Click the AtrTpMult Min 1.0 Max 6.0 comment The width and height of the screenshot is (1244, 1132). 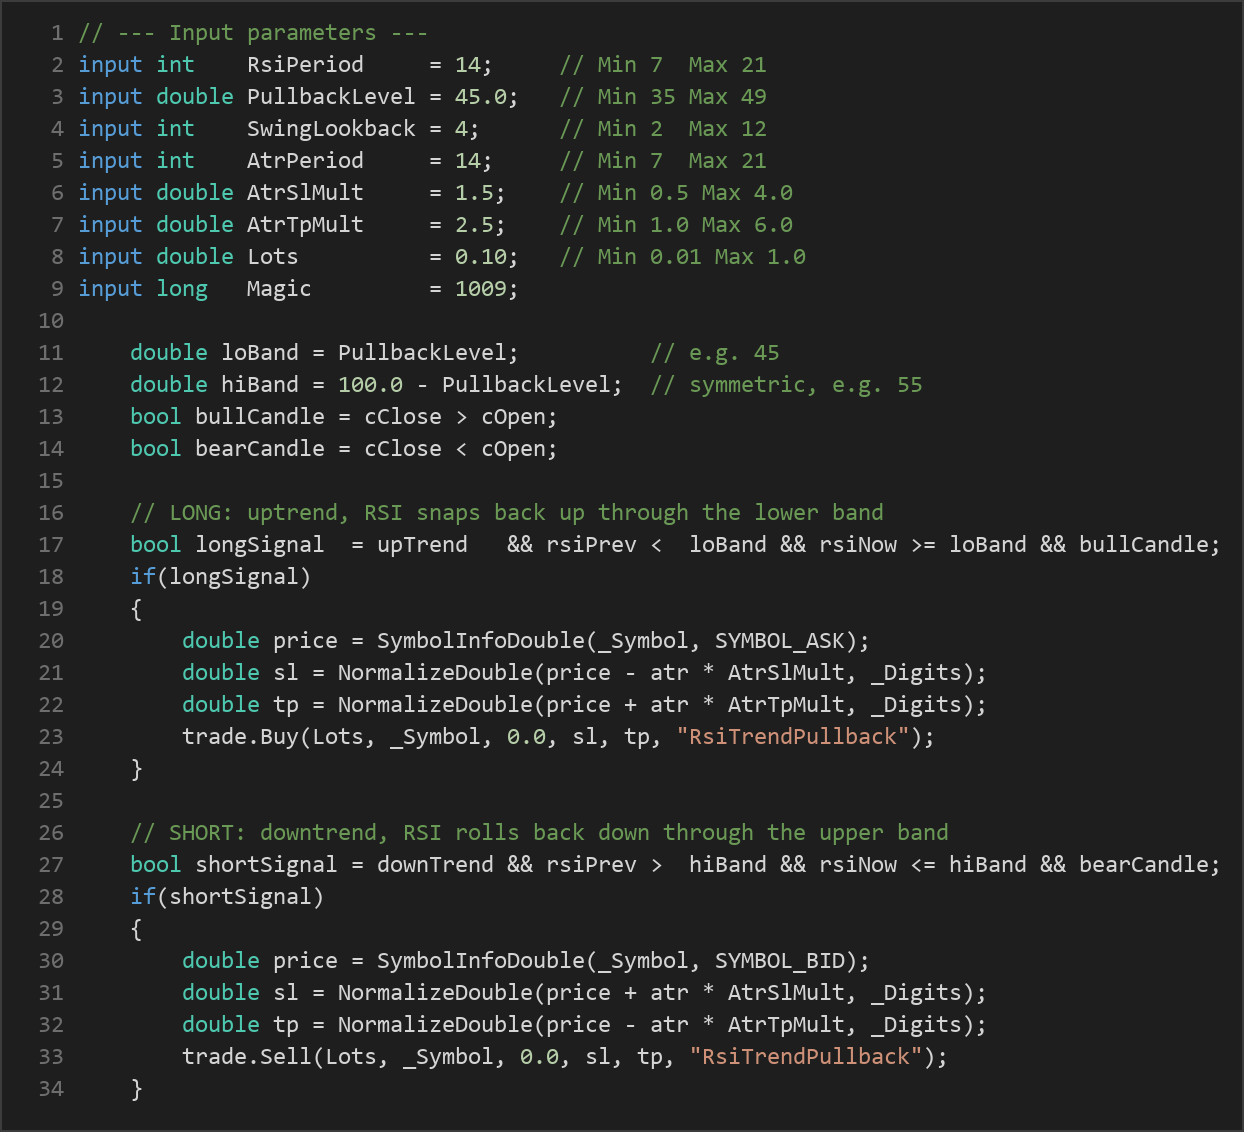(676, 224)
